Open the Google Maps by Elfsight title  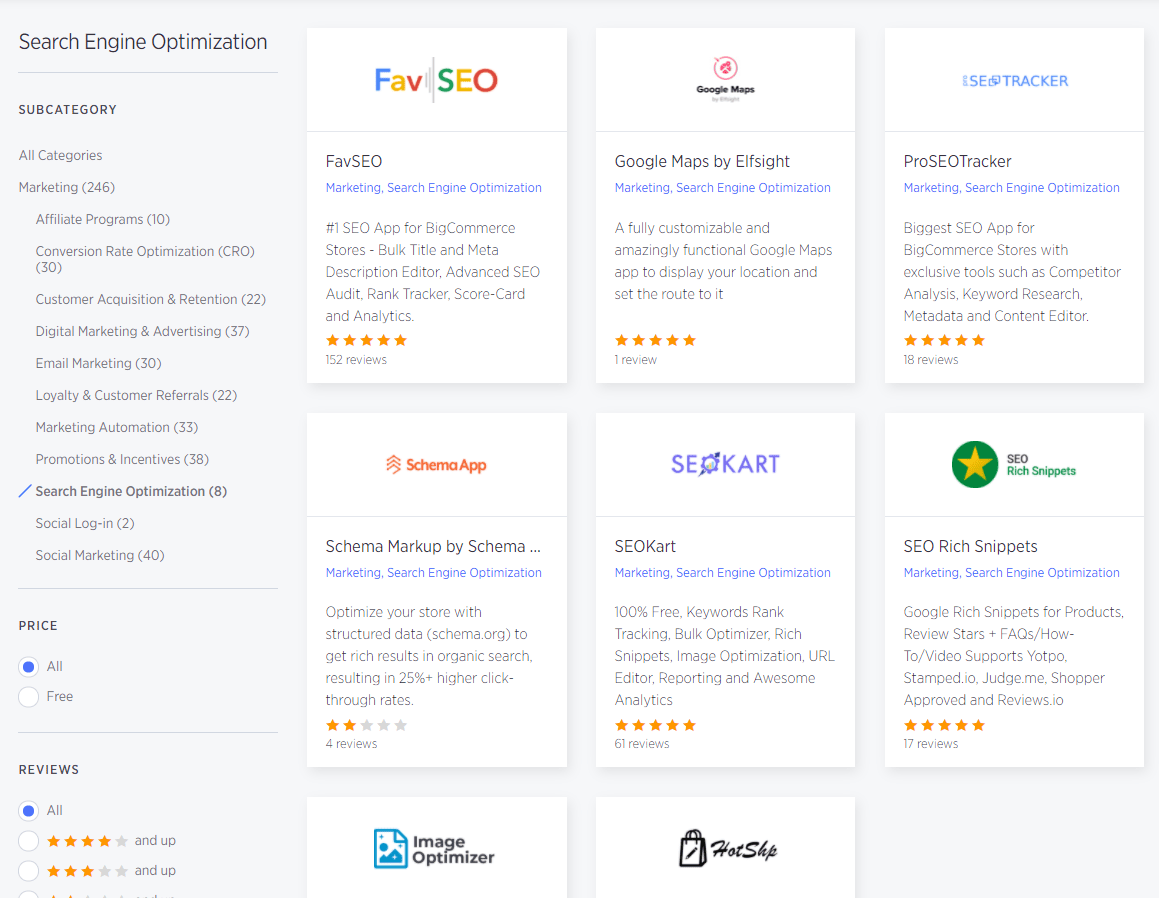tap(702, 161)
